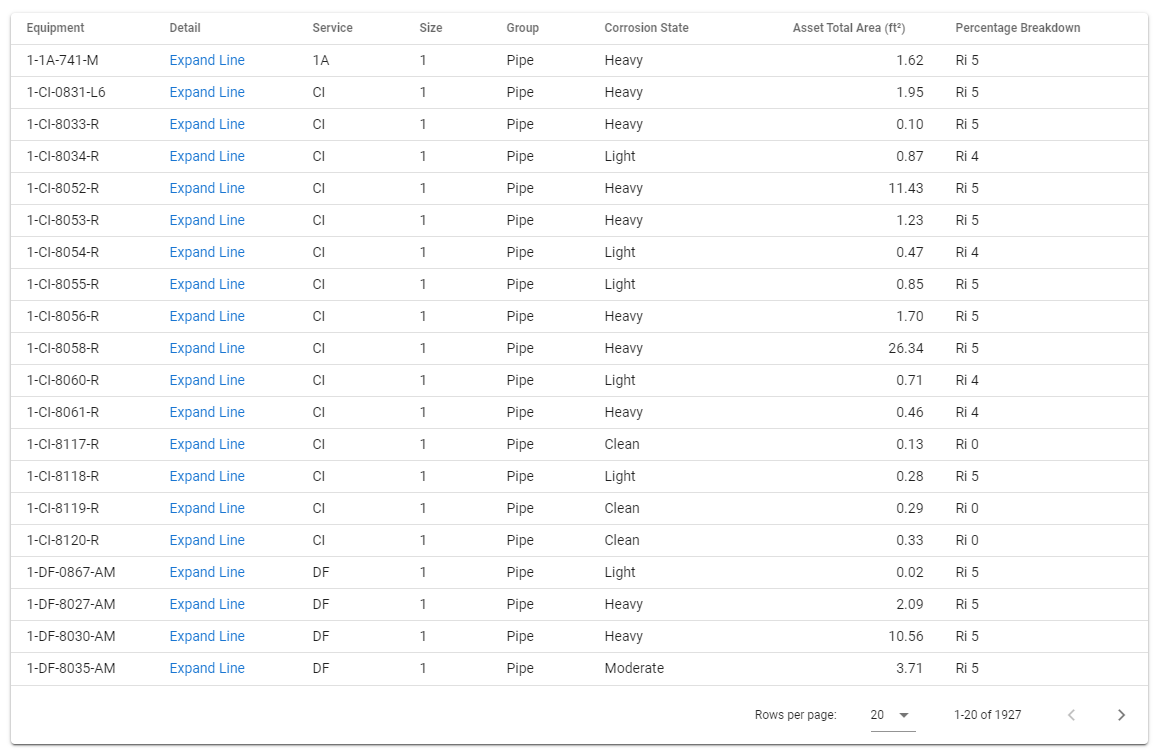This screenshot has height=752, width=1155.
Task: Go to the next page of results
Action: (x=1121, y=715)
